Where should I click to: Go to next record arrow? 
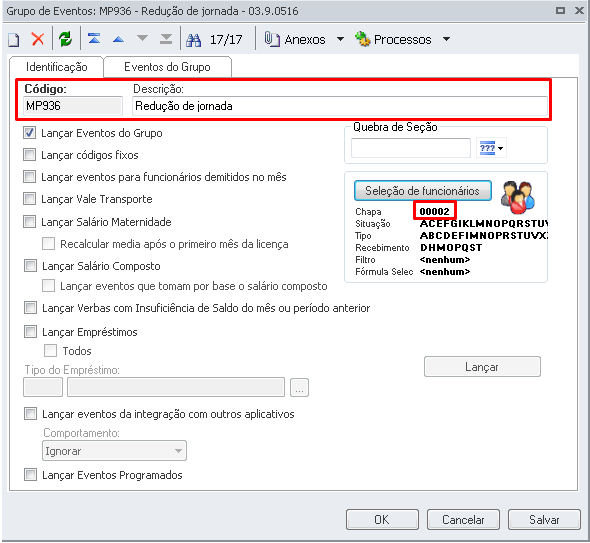pos(142,38)
